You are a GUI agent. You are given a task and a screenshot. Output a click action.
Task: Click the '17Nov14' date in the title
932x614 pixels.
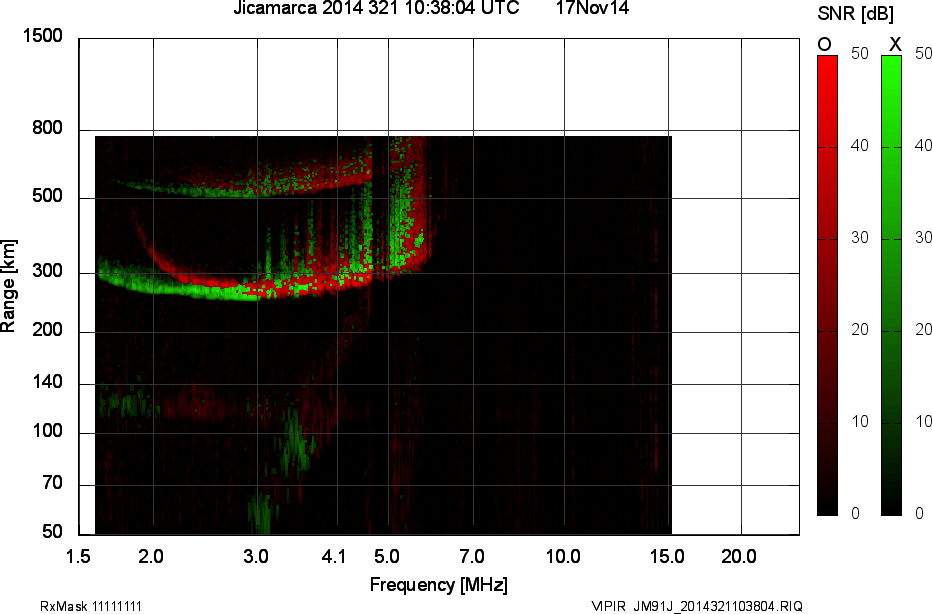coord(592,8)
